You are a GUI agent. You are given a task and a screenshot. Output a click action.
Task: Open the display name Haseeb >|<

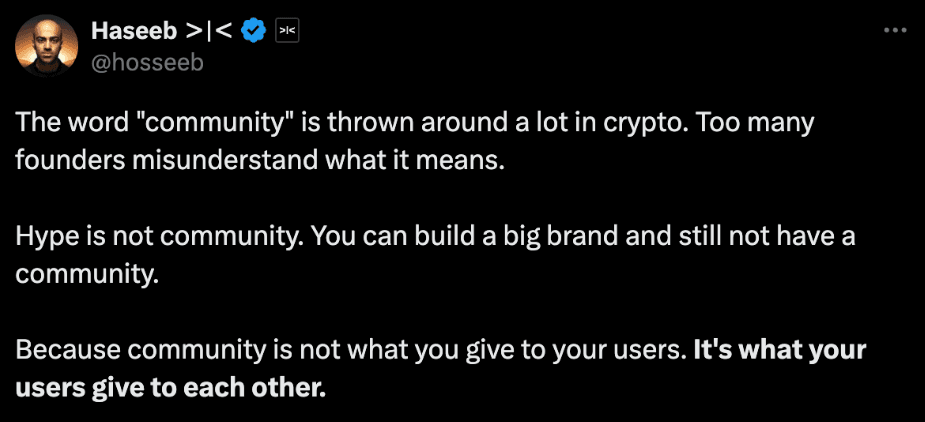click(x=161, y=31)
